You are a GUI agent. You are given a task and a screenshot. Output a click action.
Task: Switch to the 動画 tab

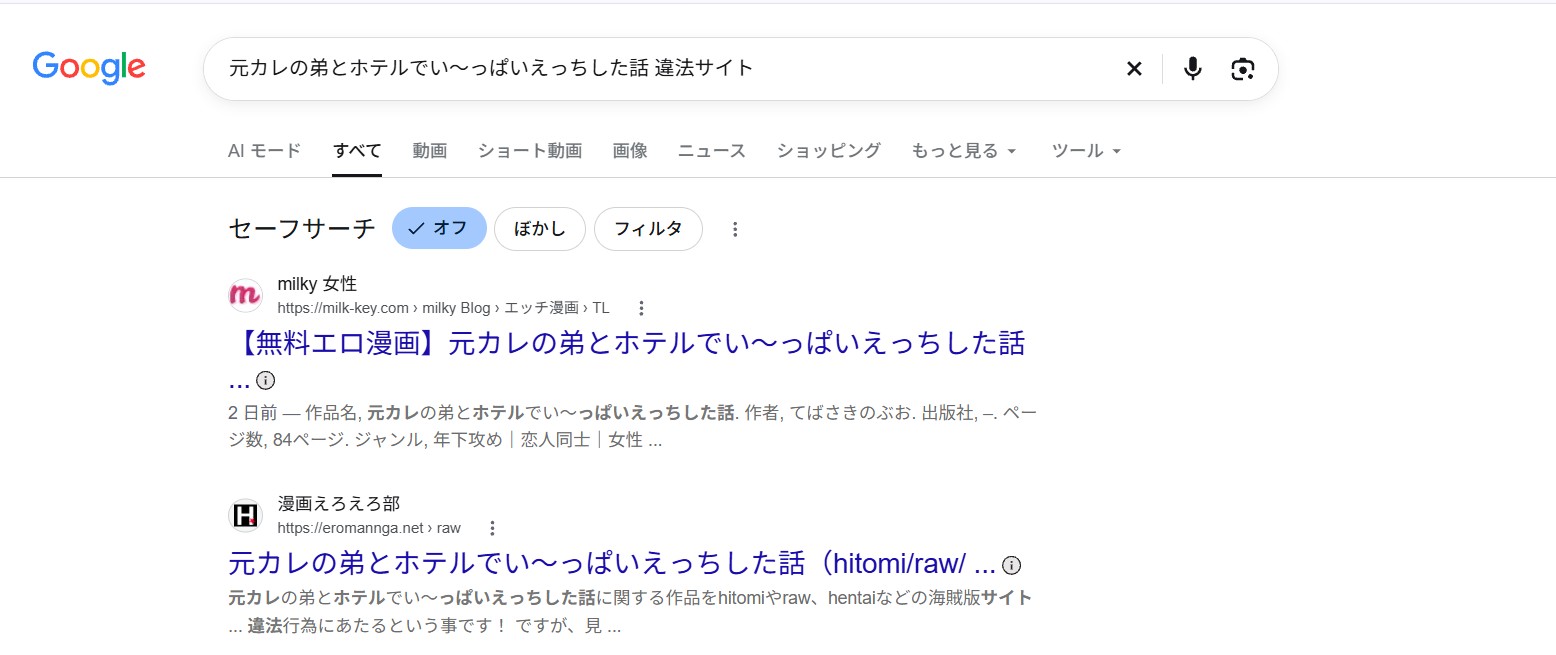tap(430, 151)
